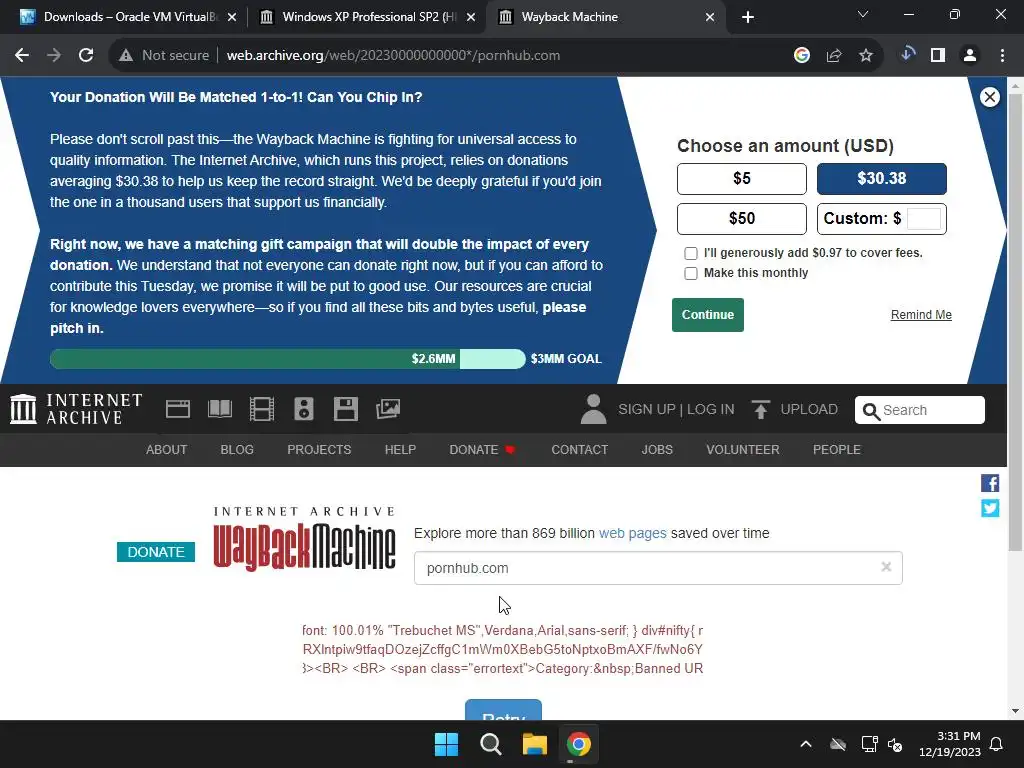Open the tab search dropdown arrow
This screenshot has height=768, width=1024.
tap(863, 14)
